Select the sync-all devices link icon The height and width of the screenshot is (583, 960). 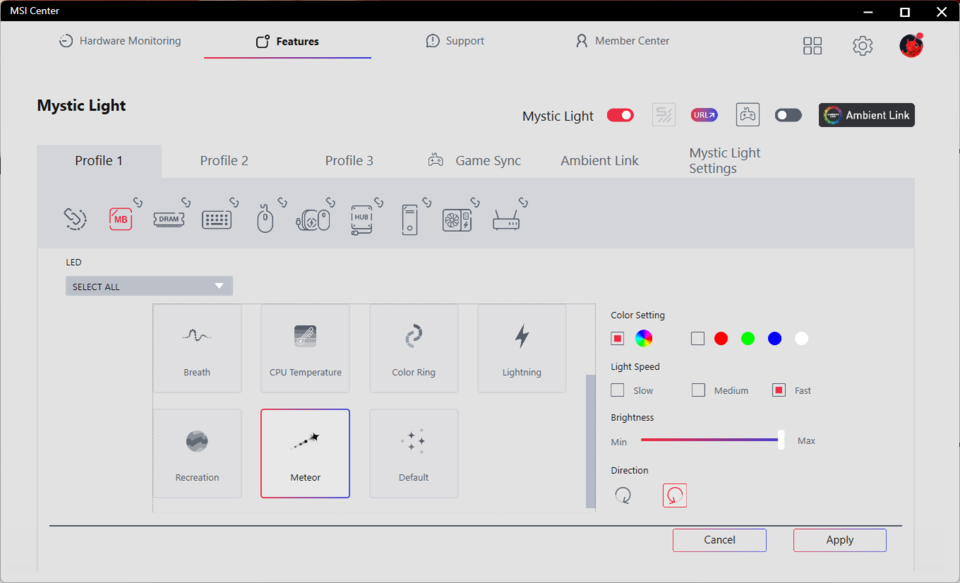pos(75,219)
